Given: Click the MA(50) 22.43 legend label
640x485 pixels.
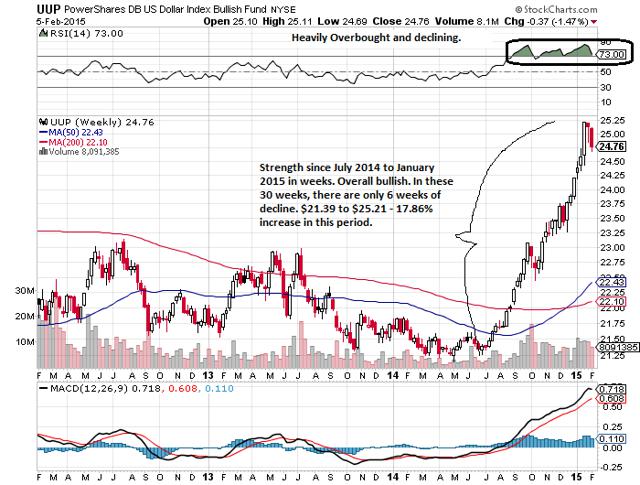Looking at the screenshot, I should pos(76,132).
